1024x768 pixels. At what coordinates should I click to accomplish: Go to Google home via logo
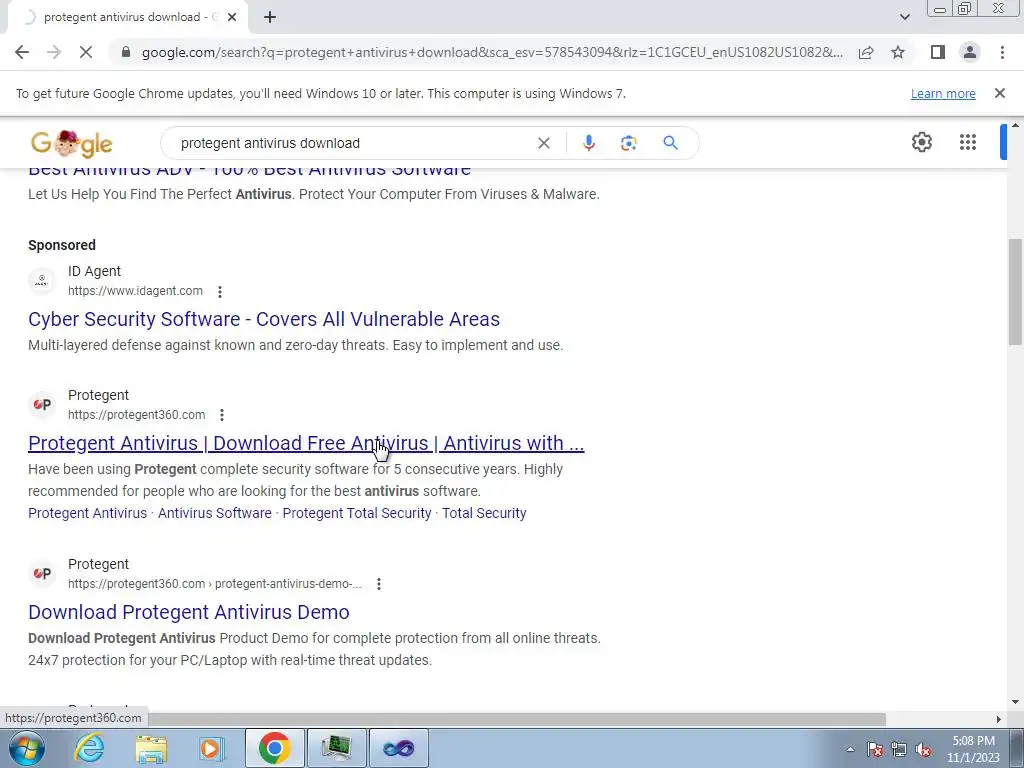71,143
